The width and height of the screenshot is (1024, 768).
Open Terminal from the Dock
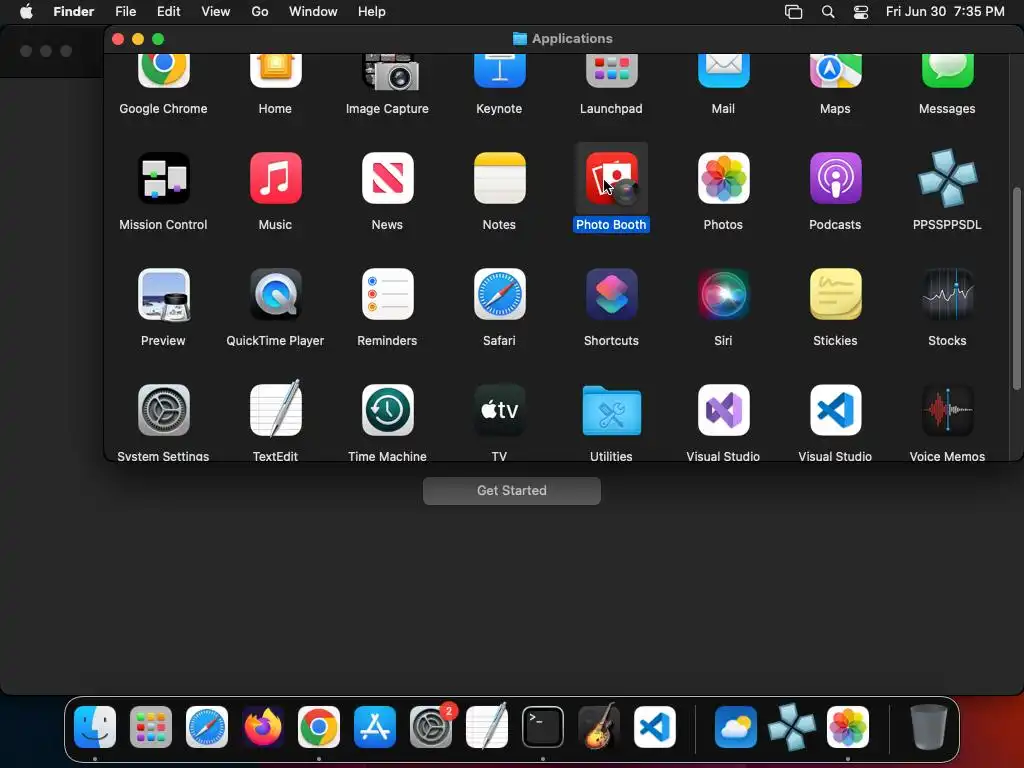[x=543, y=727]
